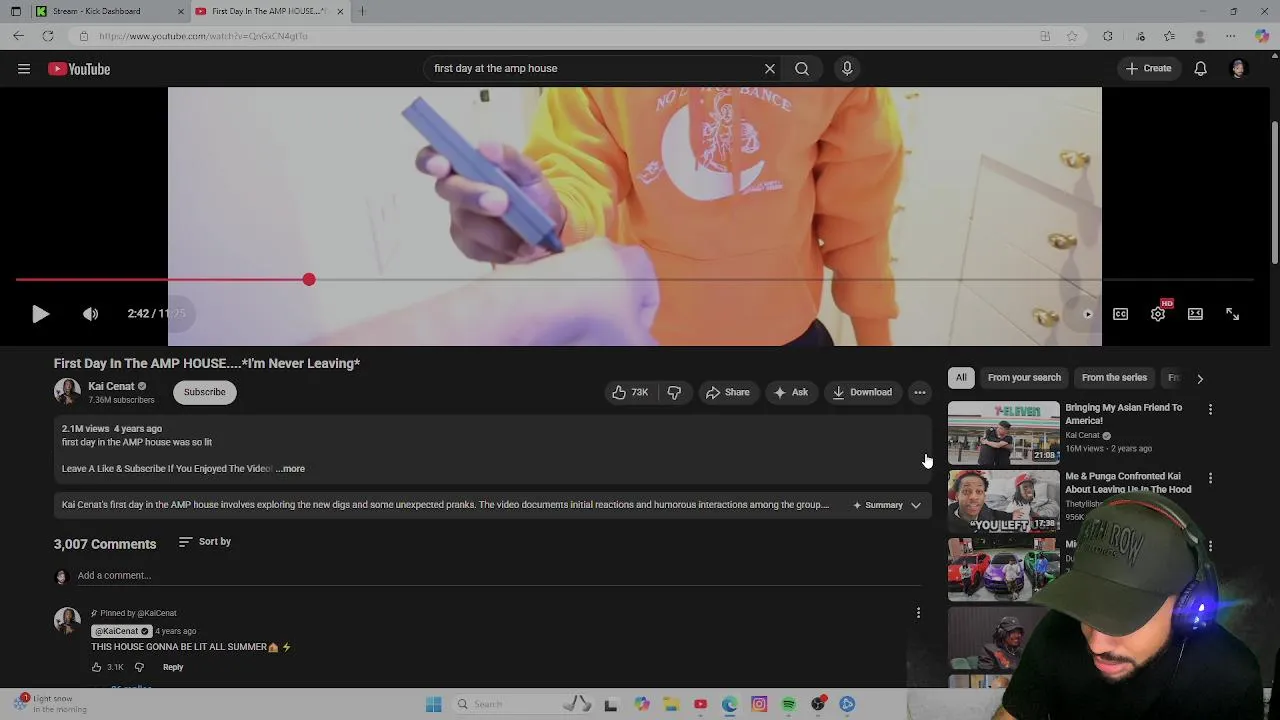Screen dimensions: 1280x720
Task: Open options for Bringing My Asian Friend video
Action: click(1210, 409)
